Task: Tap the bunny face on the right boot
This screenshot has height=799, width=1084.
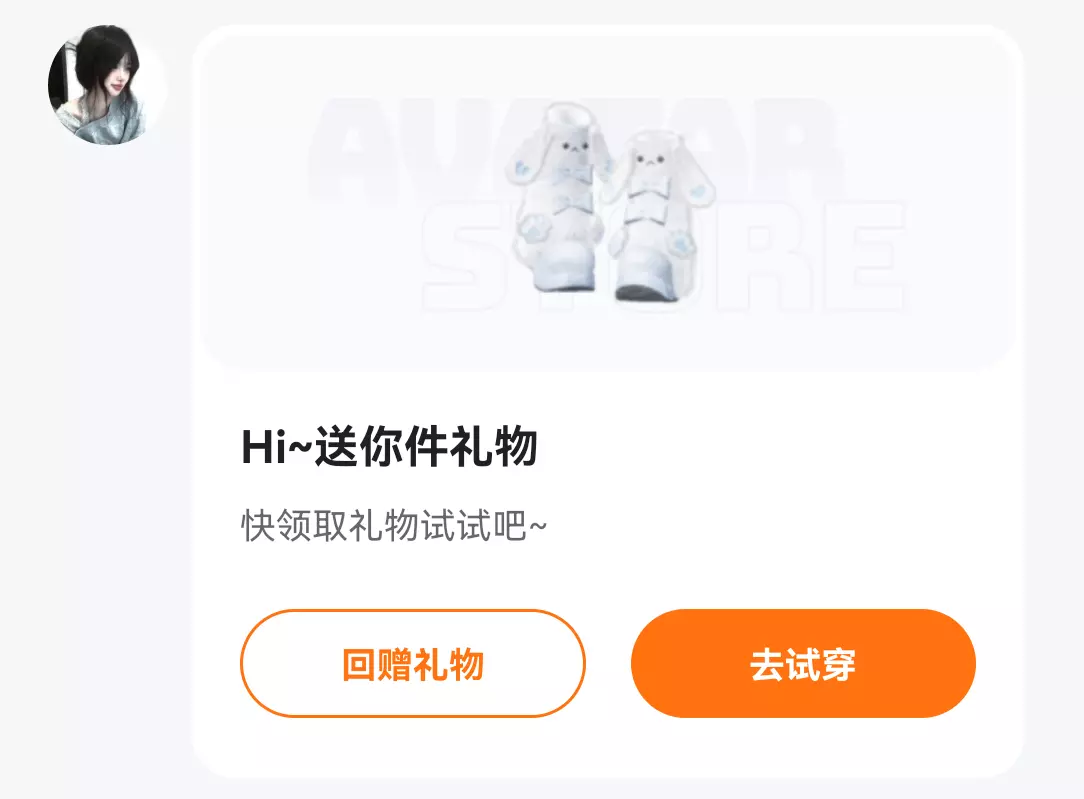Action: pyautogui.click(x=650, y=161)
